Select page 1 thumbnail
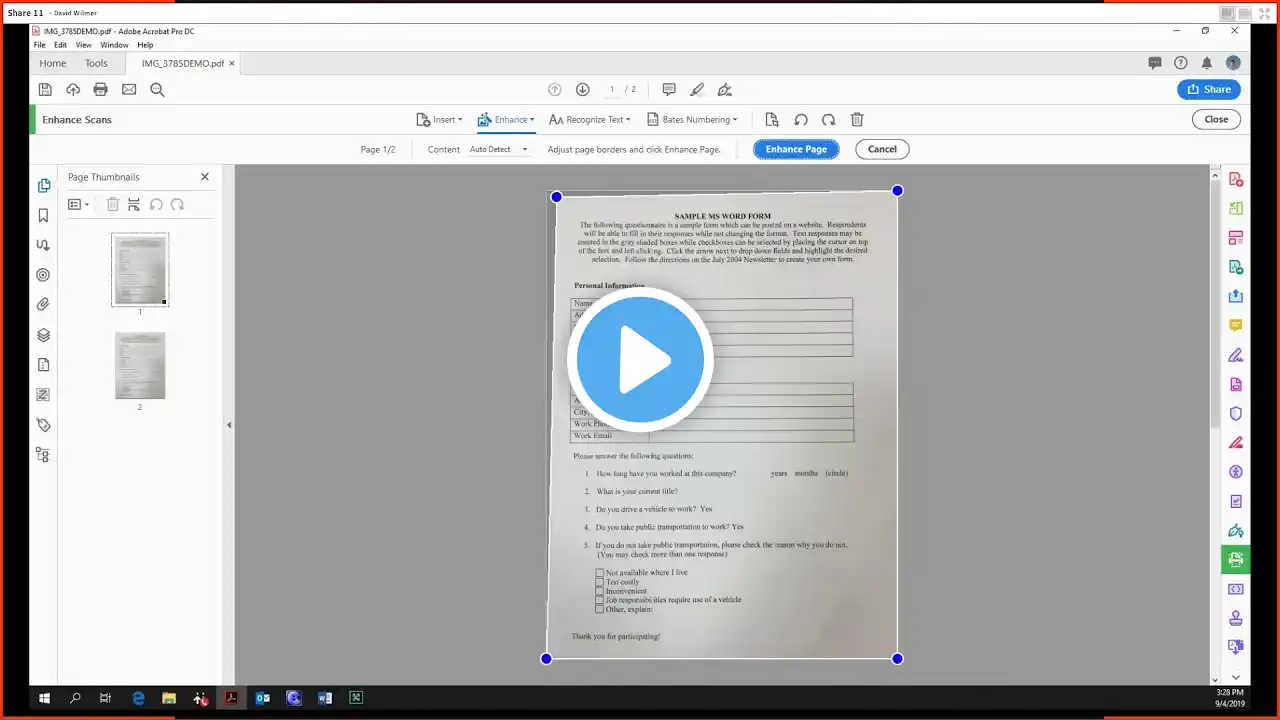1280x720 pixels. point(140,269)
